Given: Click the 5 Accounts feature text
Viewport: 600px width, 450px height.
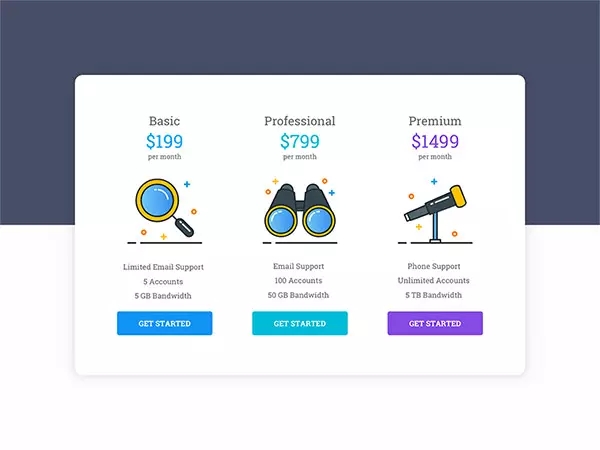Looking at the screenshot, I should 164,281.
